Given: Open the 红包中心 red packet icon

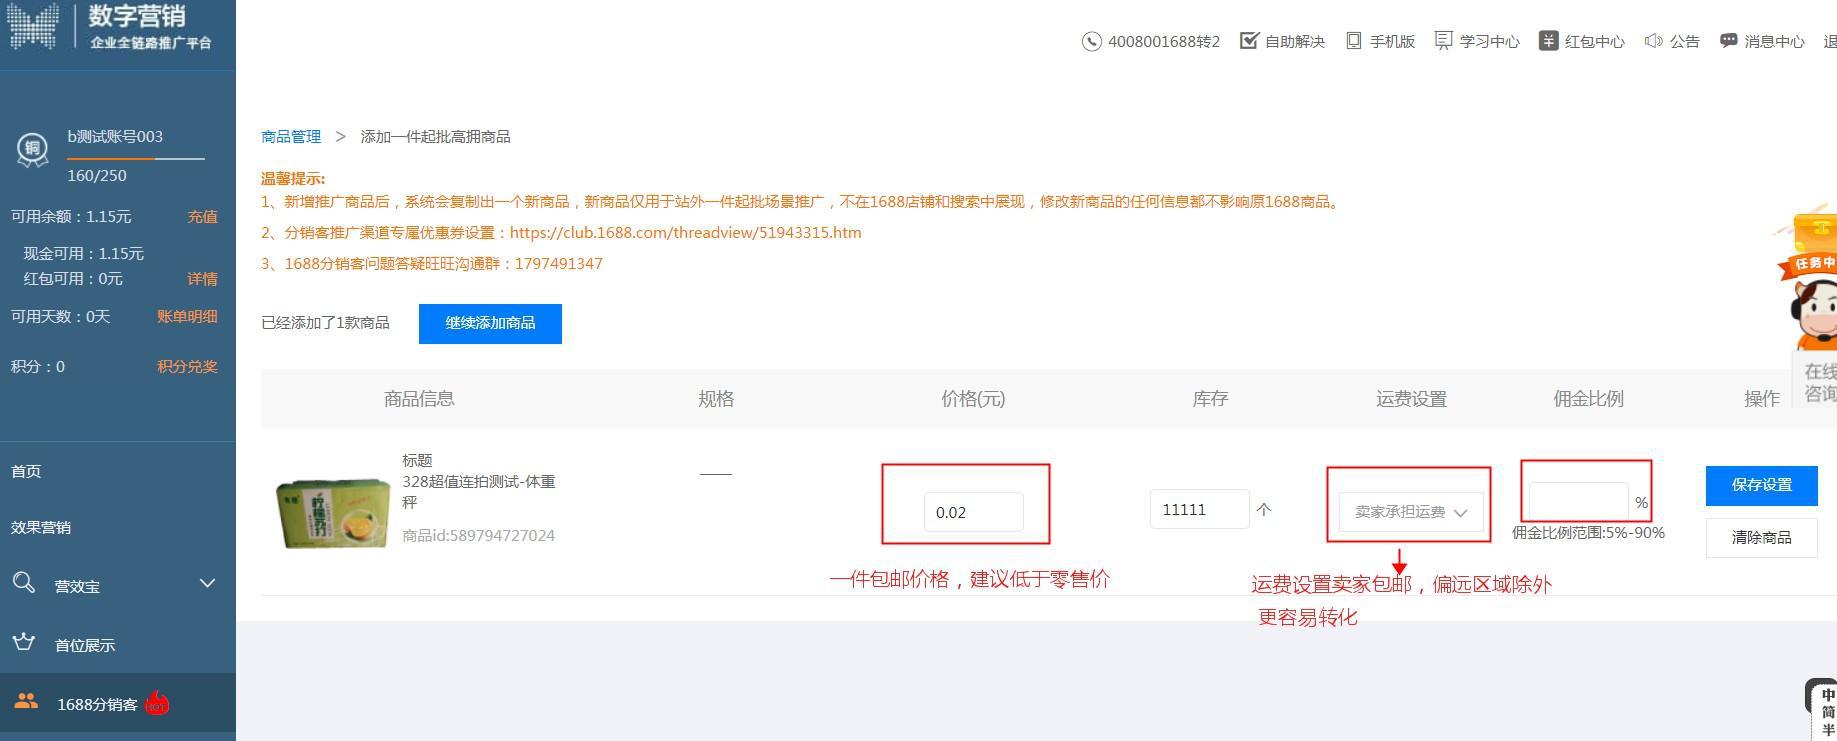Looking at the screenshot, I should 1548,40.
